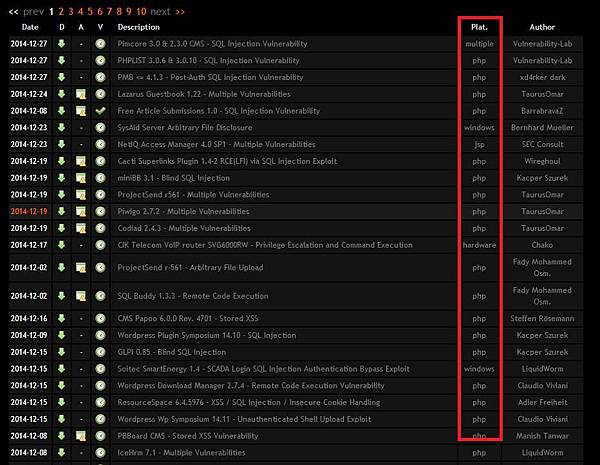Screen dimensions: 600x465
Task: Click verified checkmark for Free Article Submissions
Action: 100,111
